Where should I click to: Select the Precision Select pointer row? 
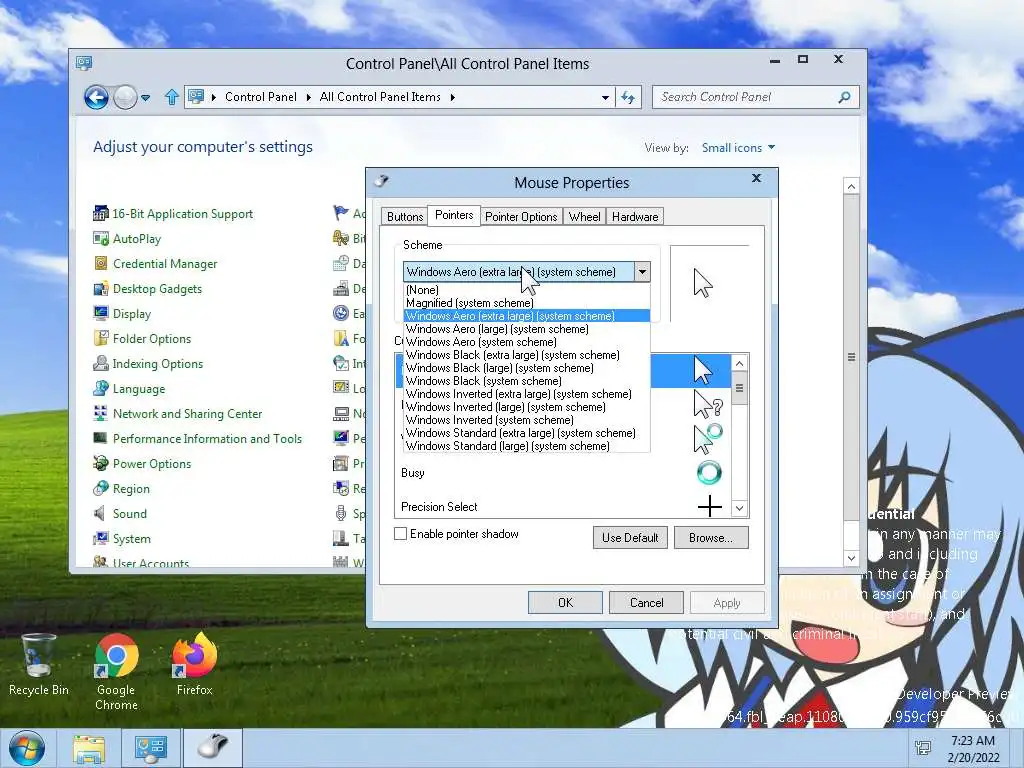[563, 507]
